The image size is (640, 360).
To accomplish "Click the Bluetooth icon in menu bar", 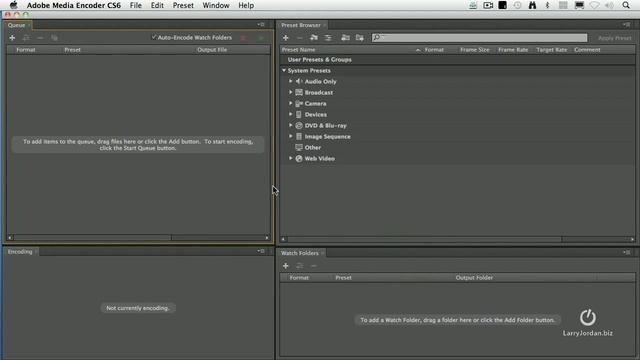I will 547,5.
